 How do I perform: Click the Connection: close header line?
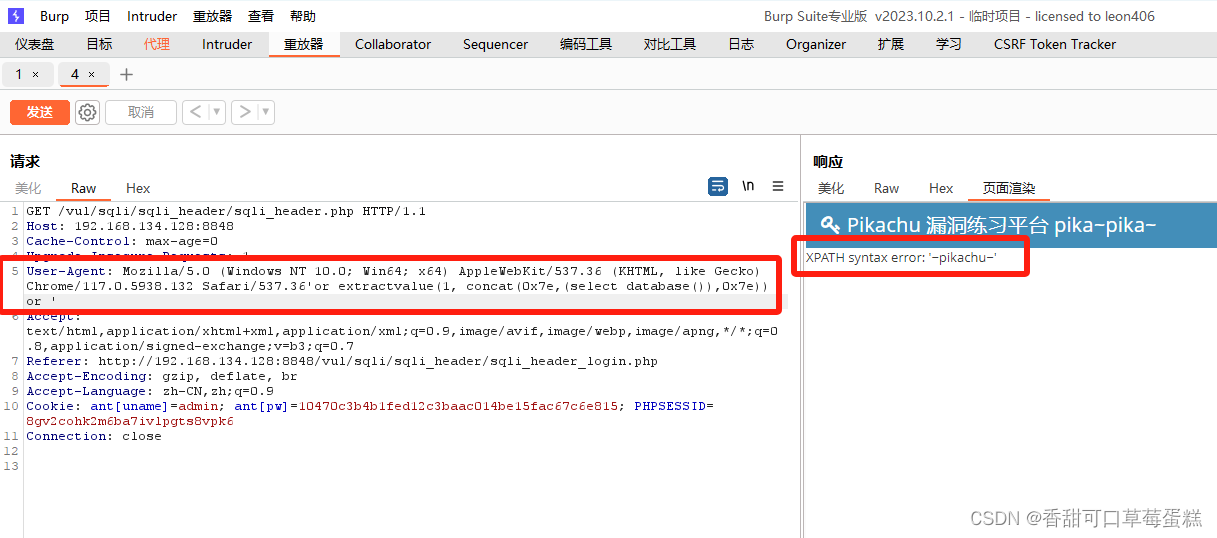(94, 436)
